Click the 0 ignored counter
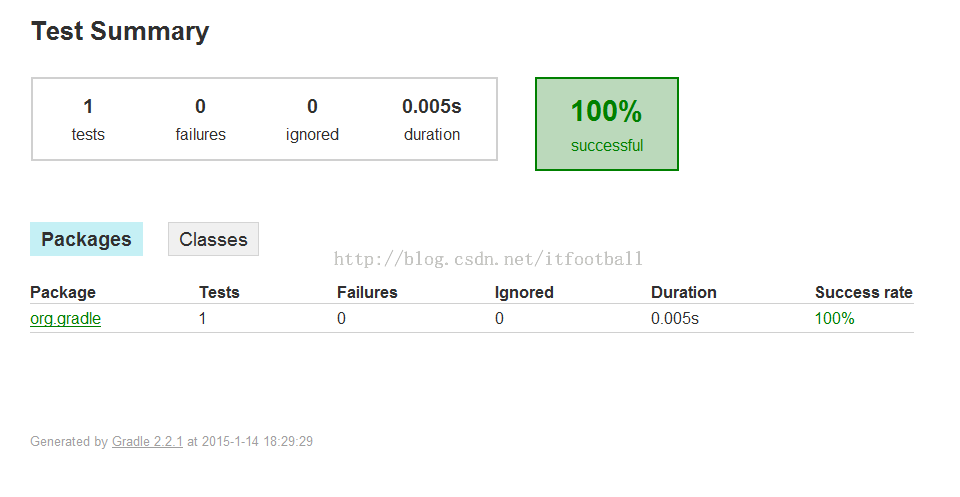The height and width of the screenshot is (497, 960). pos(312,119)
